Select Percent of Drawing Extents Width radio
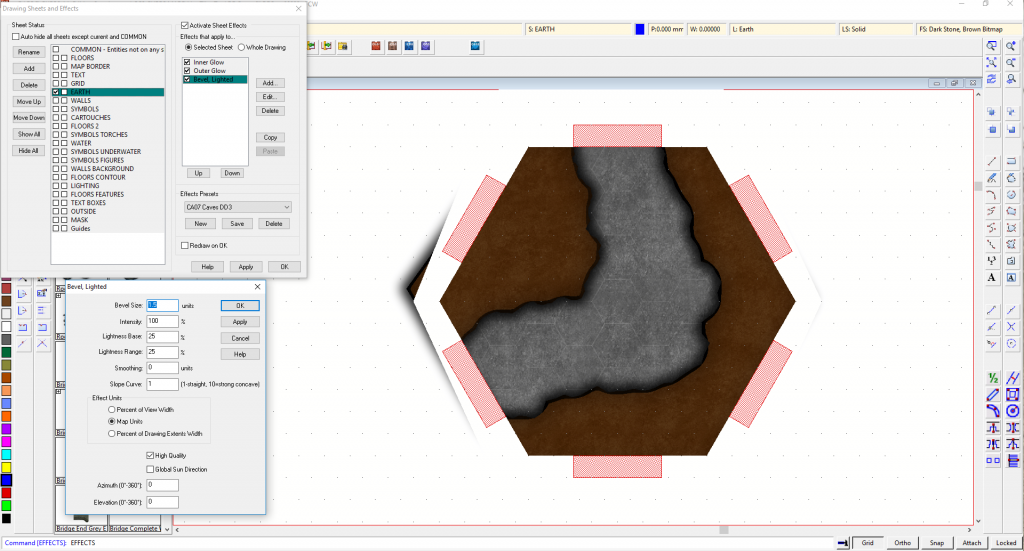This screenshot has width=1024, height=551. pyautogui.click(x=112, y=433)
